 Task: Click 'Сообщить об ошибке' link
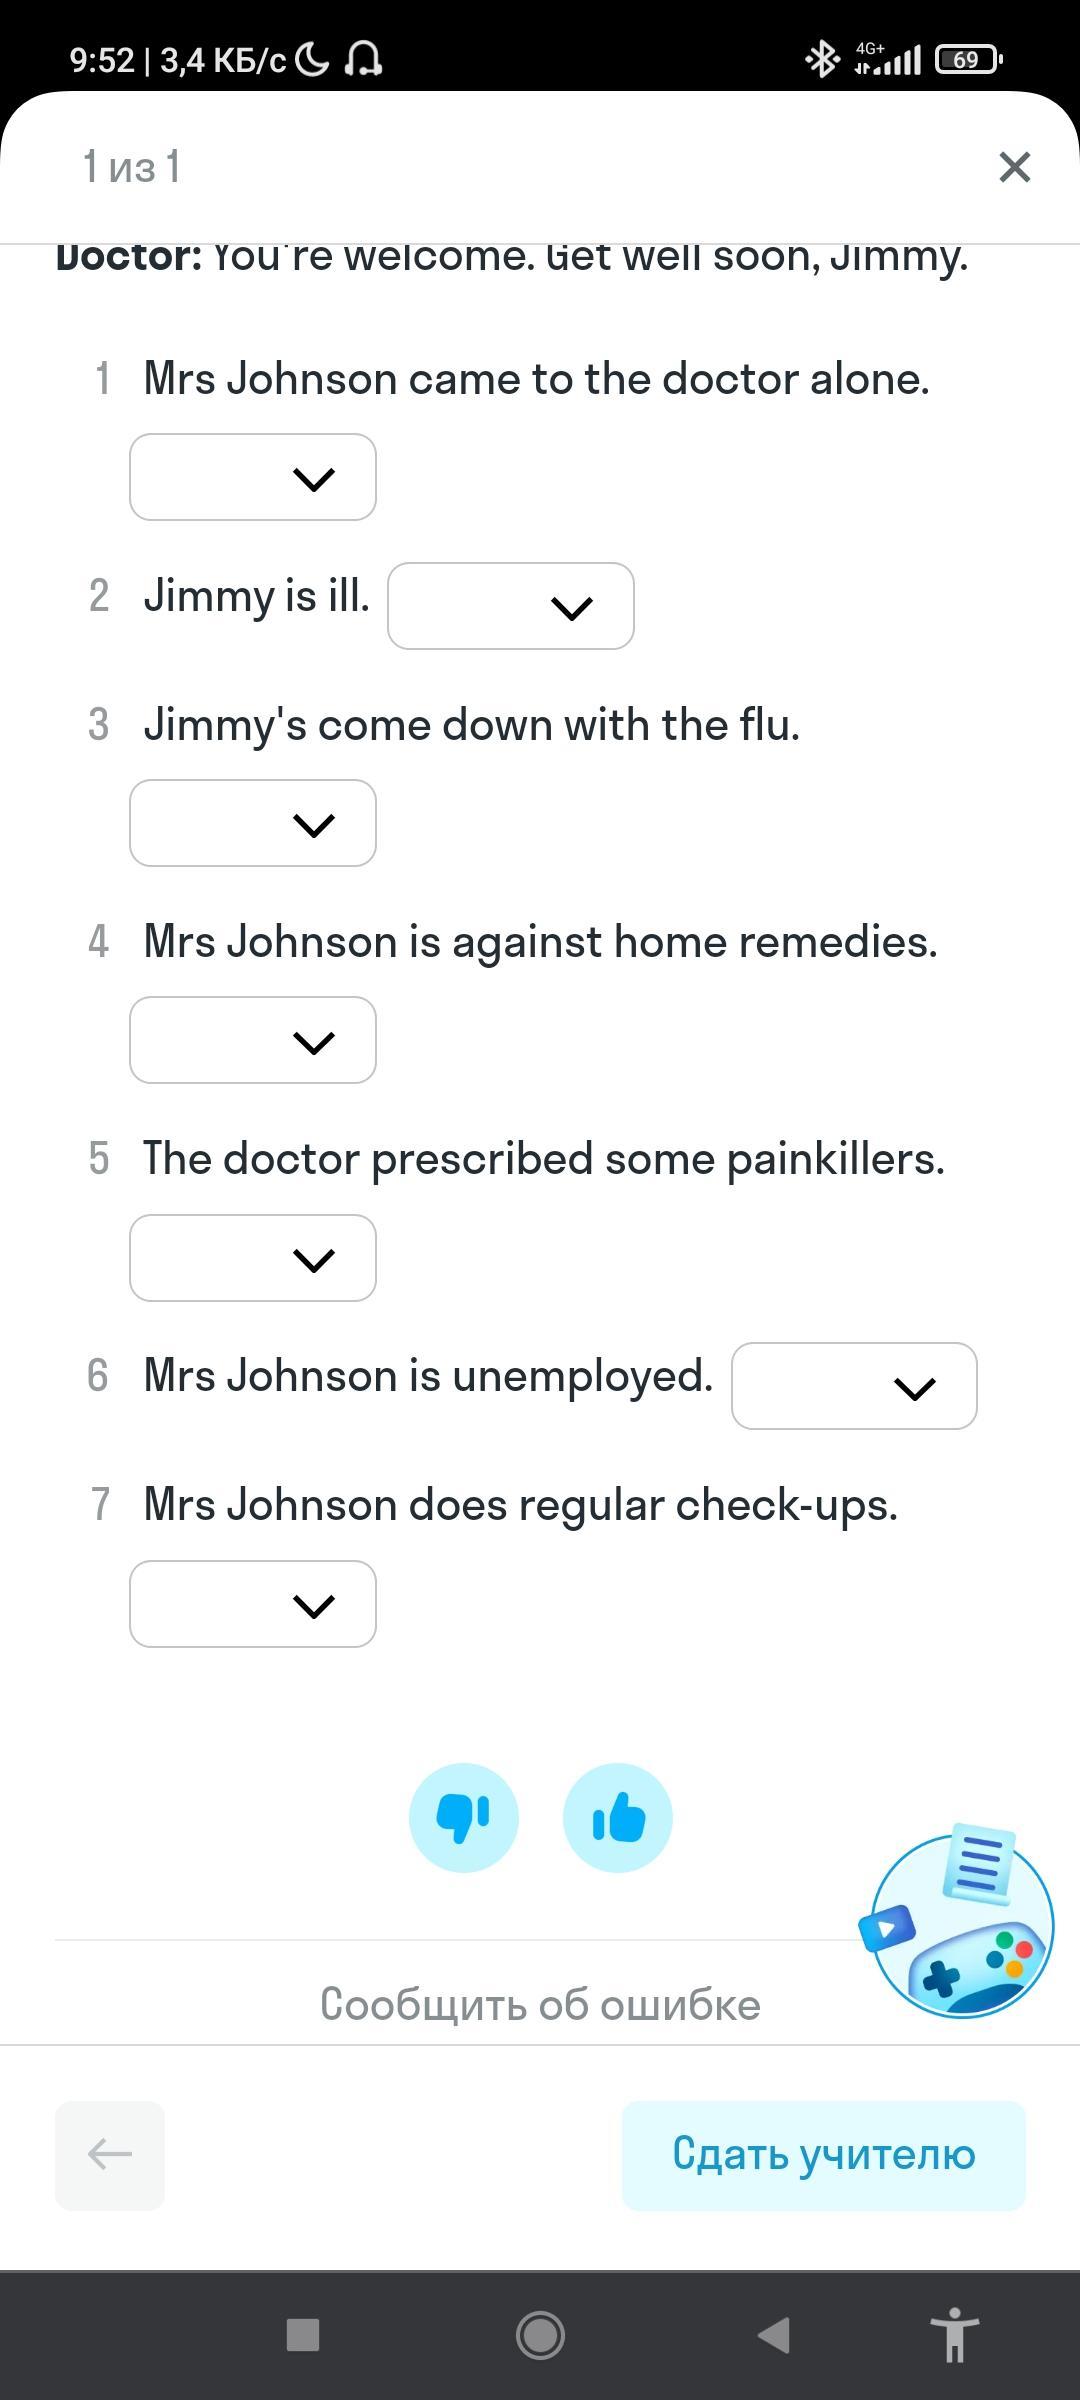(x=540, y=2005)
